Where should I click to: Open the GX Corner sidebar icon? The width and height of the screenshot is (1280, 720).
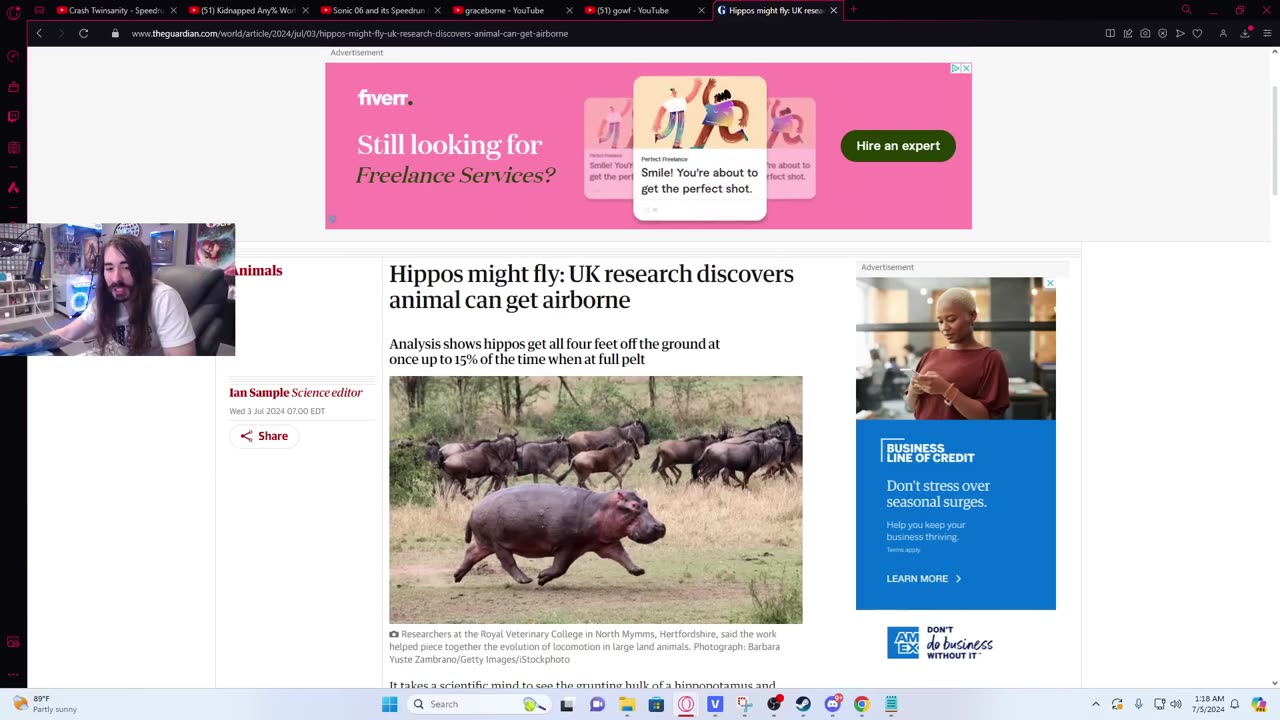13,87
